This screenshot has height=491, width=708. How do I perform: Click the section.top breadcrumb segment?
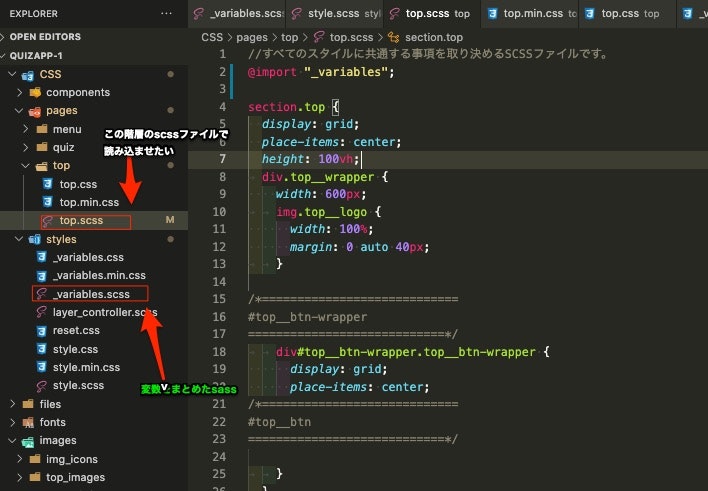434,37
